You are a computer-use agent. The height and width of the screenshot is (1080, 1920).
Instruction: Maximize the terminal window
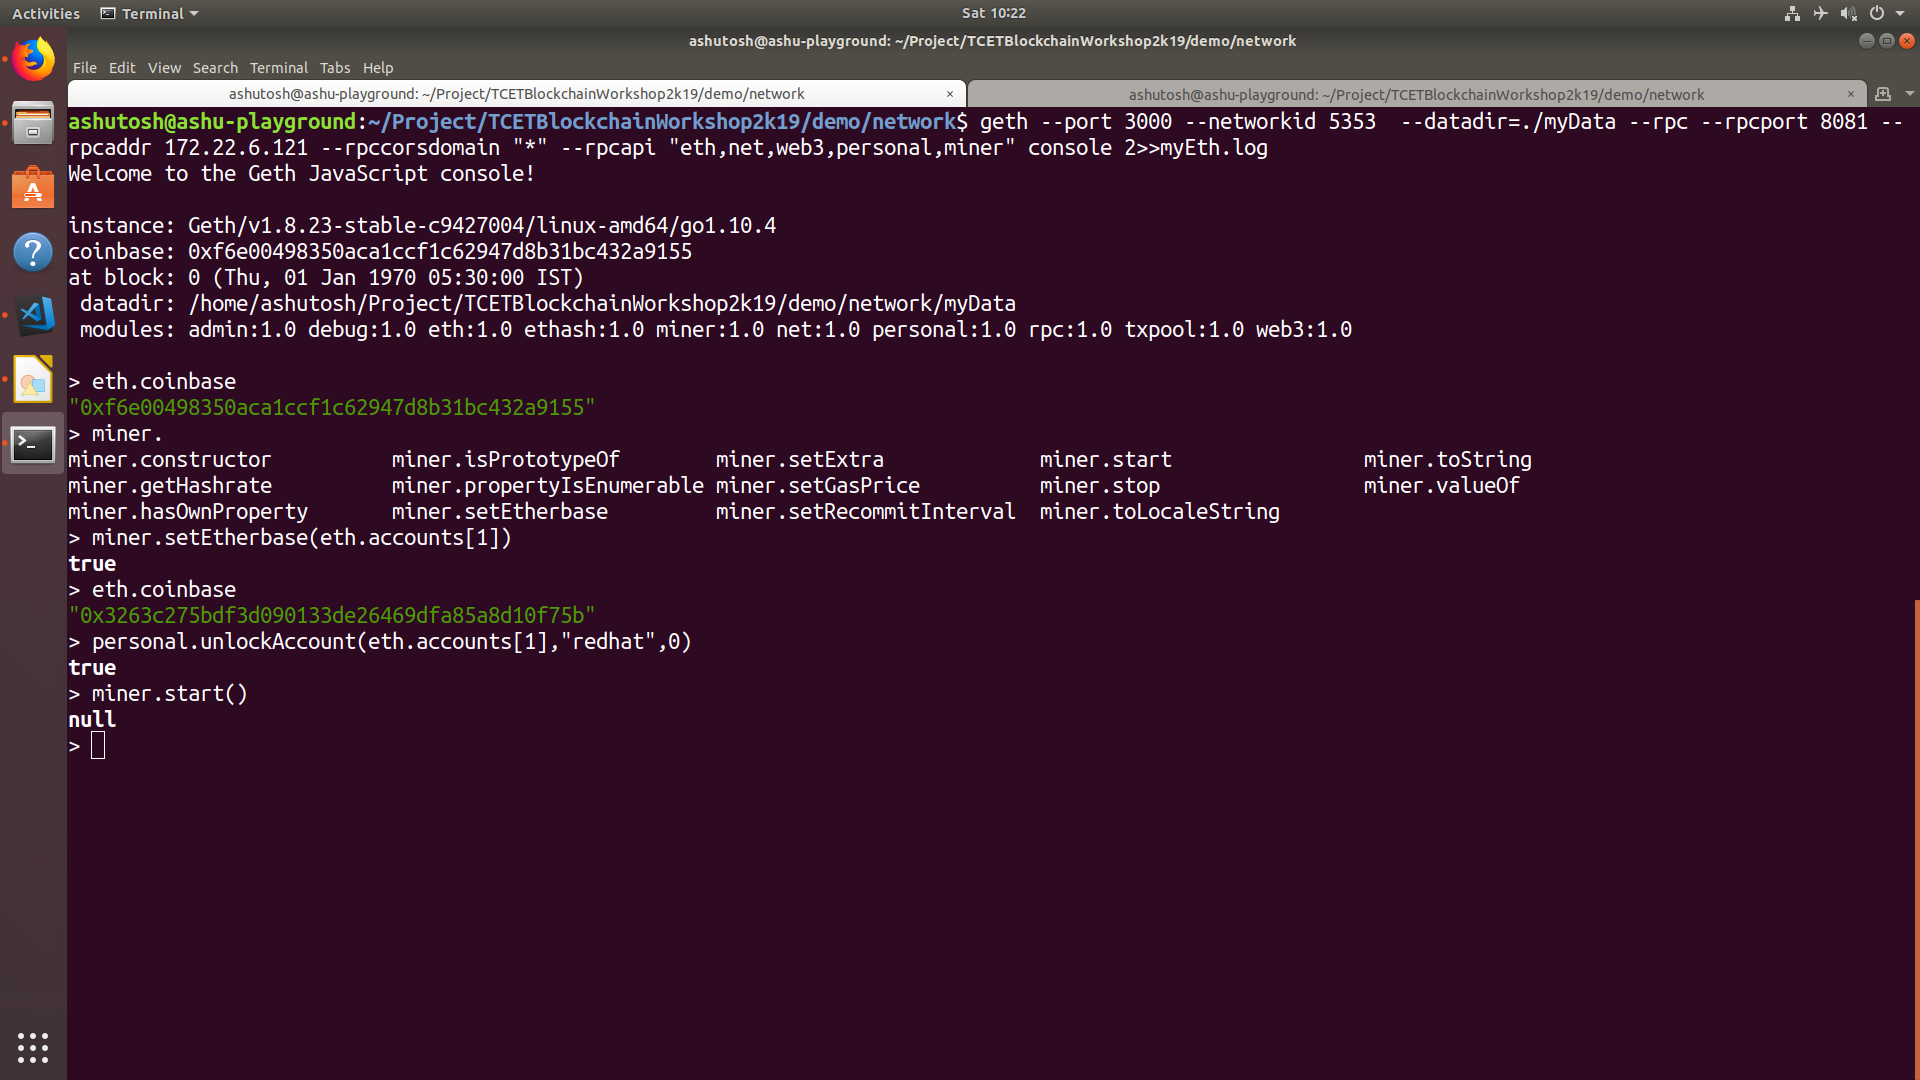point(1887,41)
